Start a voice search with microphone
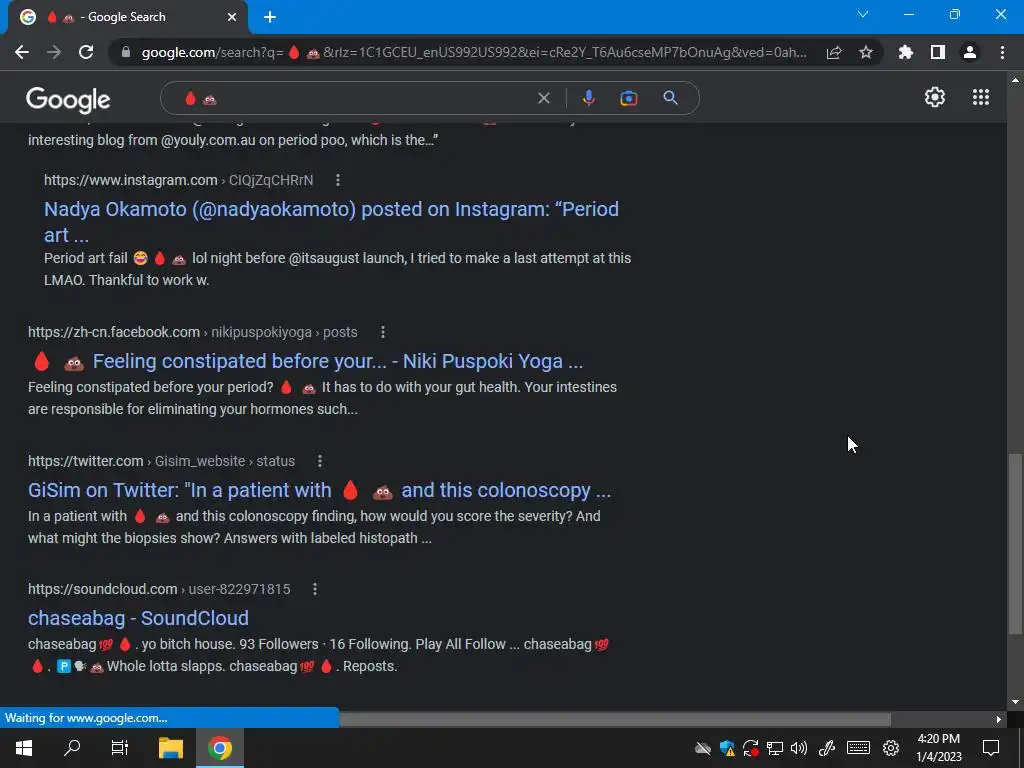The width and height of the screenshot is (1024, 768). pos(588,98)
